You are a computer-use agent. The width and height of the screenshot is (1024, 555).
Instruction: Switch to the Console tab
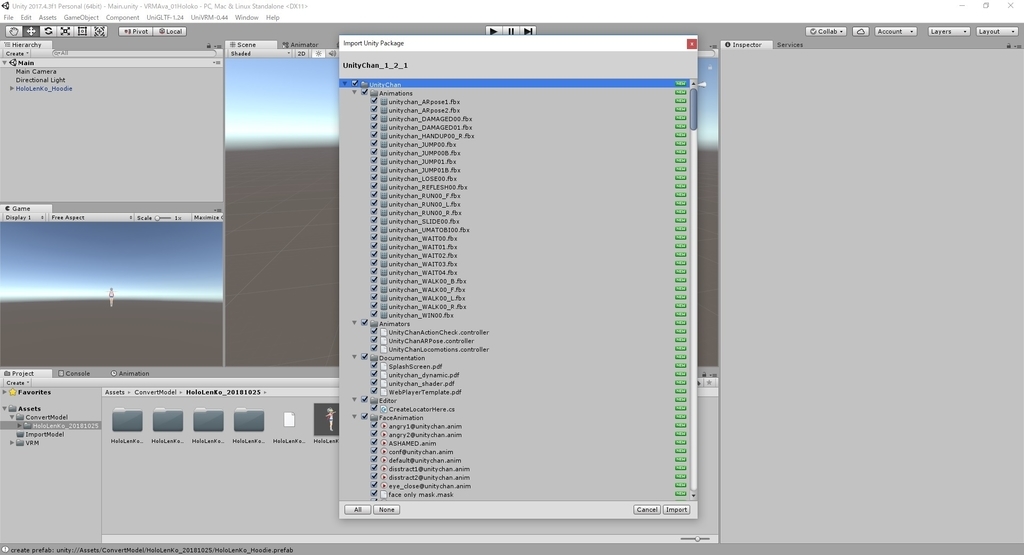(74, 373)
